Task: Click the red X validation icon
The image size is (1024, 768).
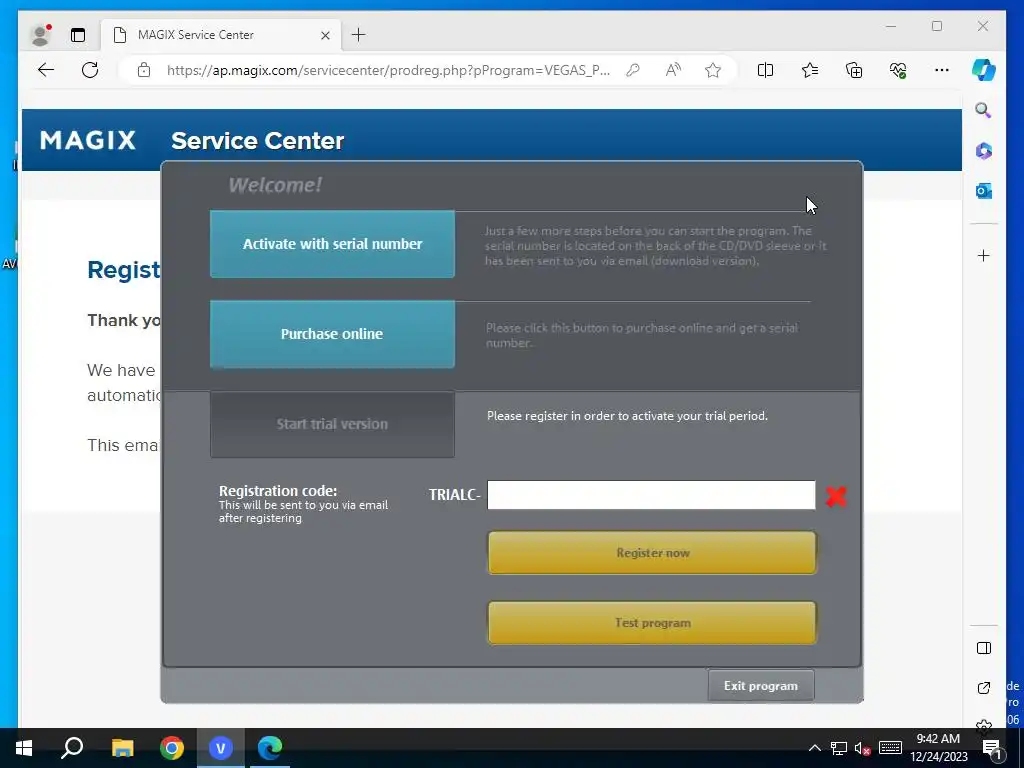Action: (836, 496)
